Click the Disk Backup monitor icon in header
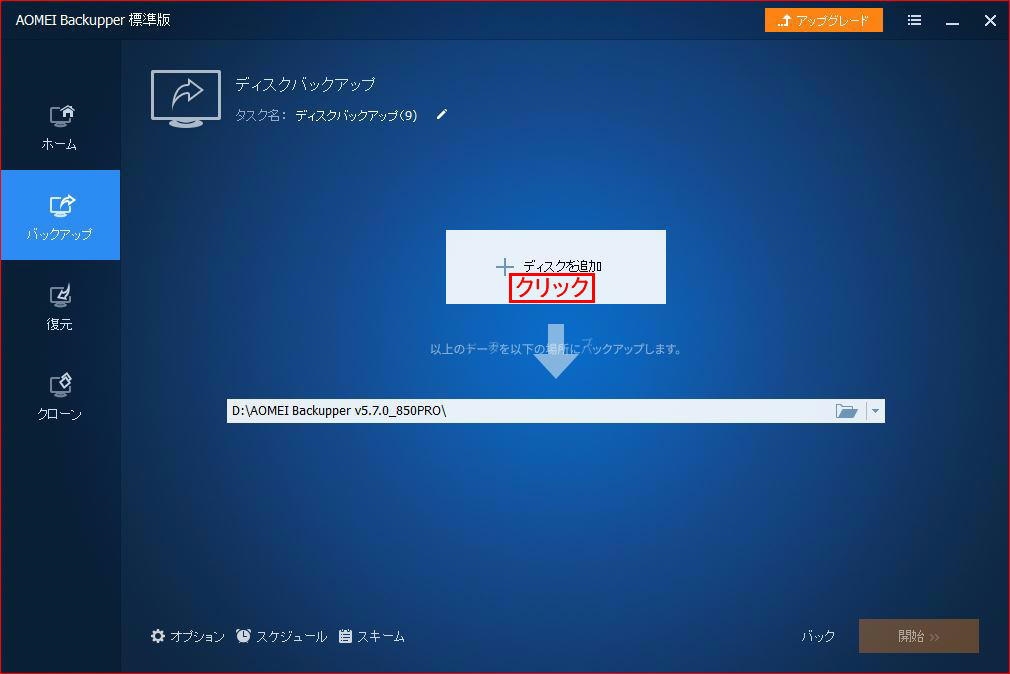The height and width of the screenshot is (674, 1010). [186, 99]
